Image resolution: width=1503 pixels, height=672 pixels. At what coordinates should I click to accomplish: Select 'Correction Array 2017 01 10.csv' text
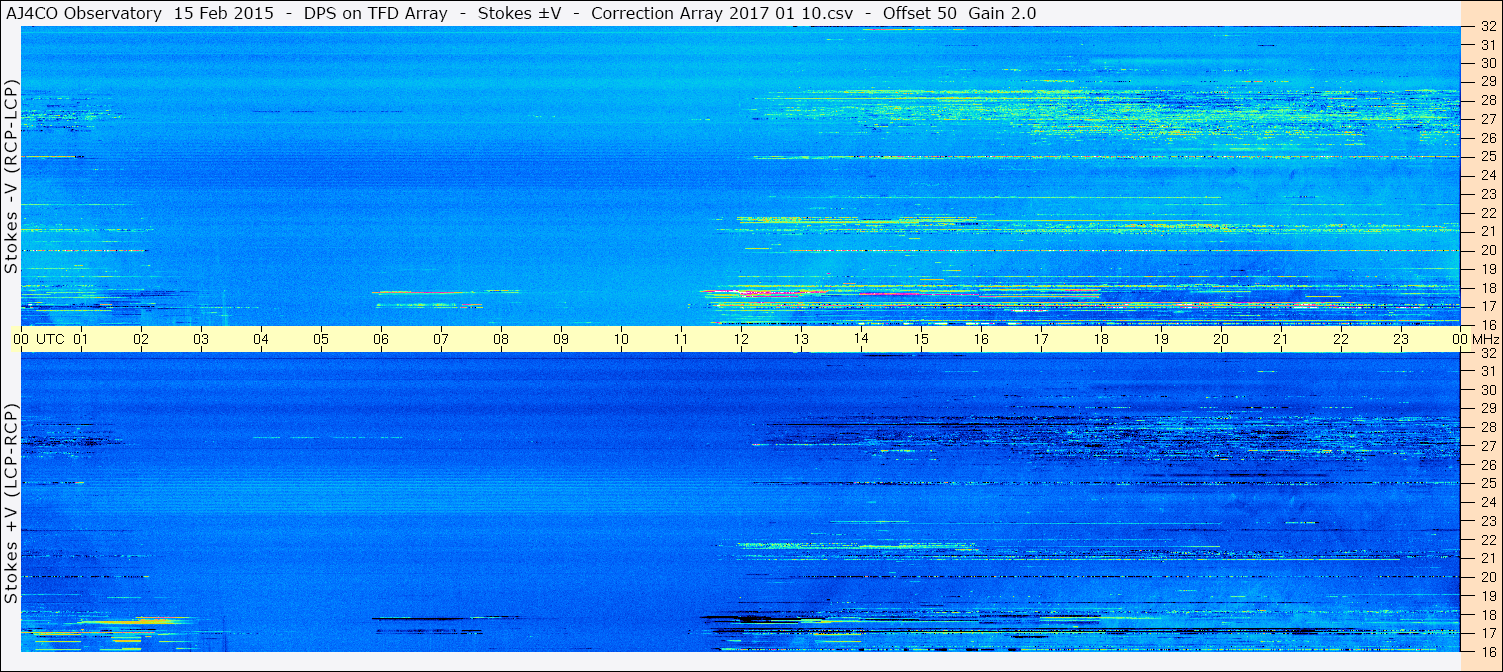[x=723, y=13]
